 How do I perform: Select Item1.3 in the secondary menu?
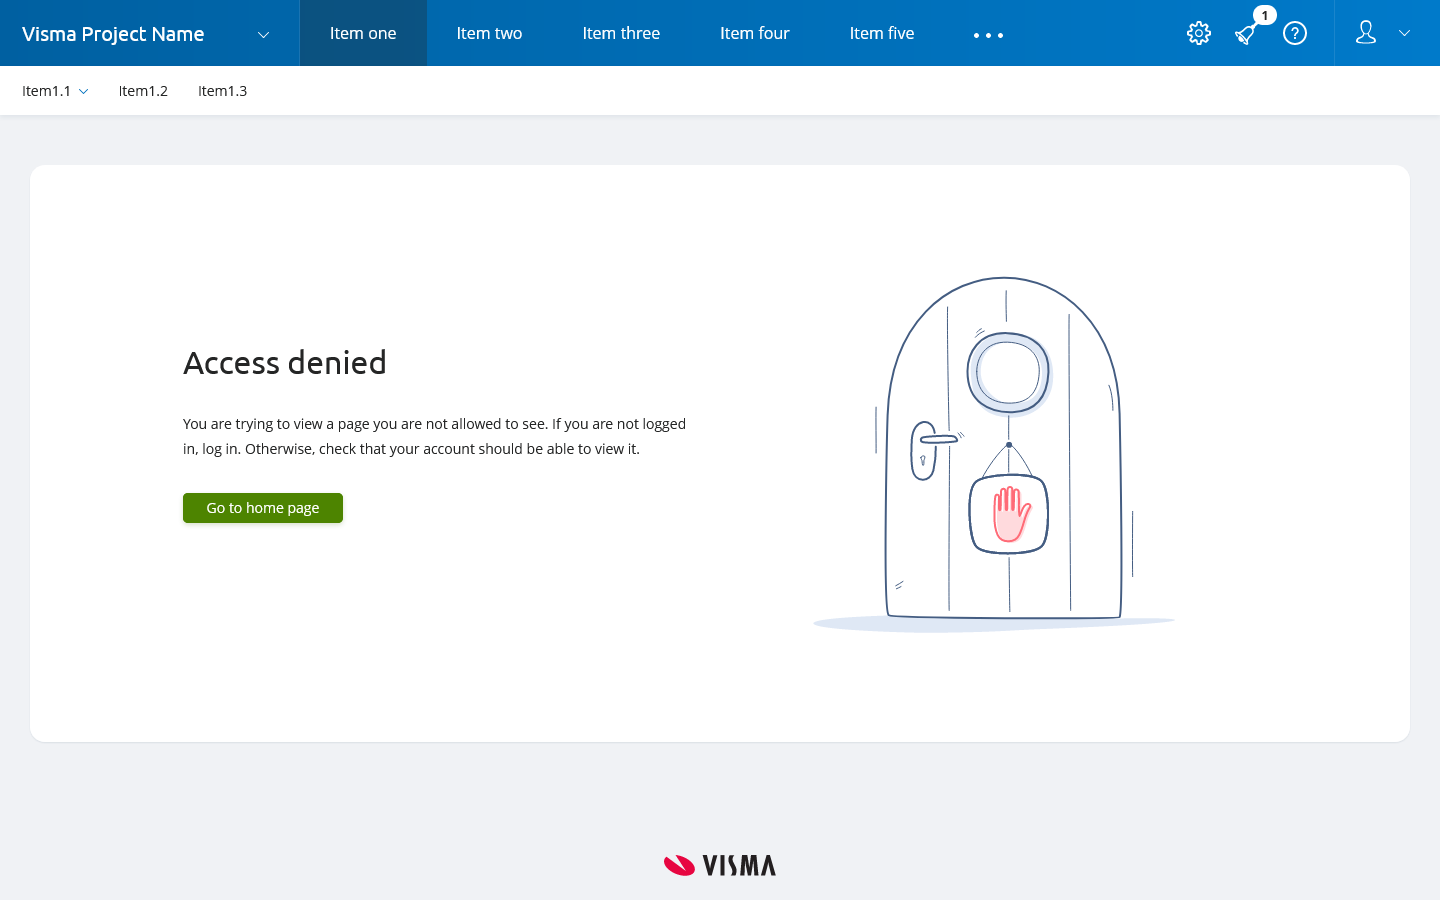click(222, 91)
